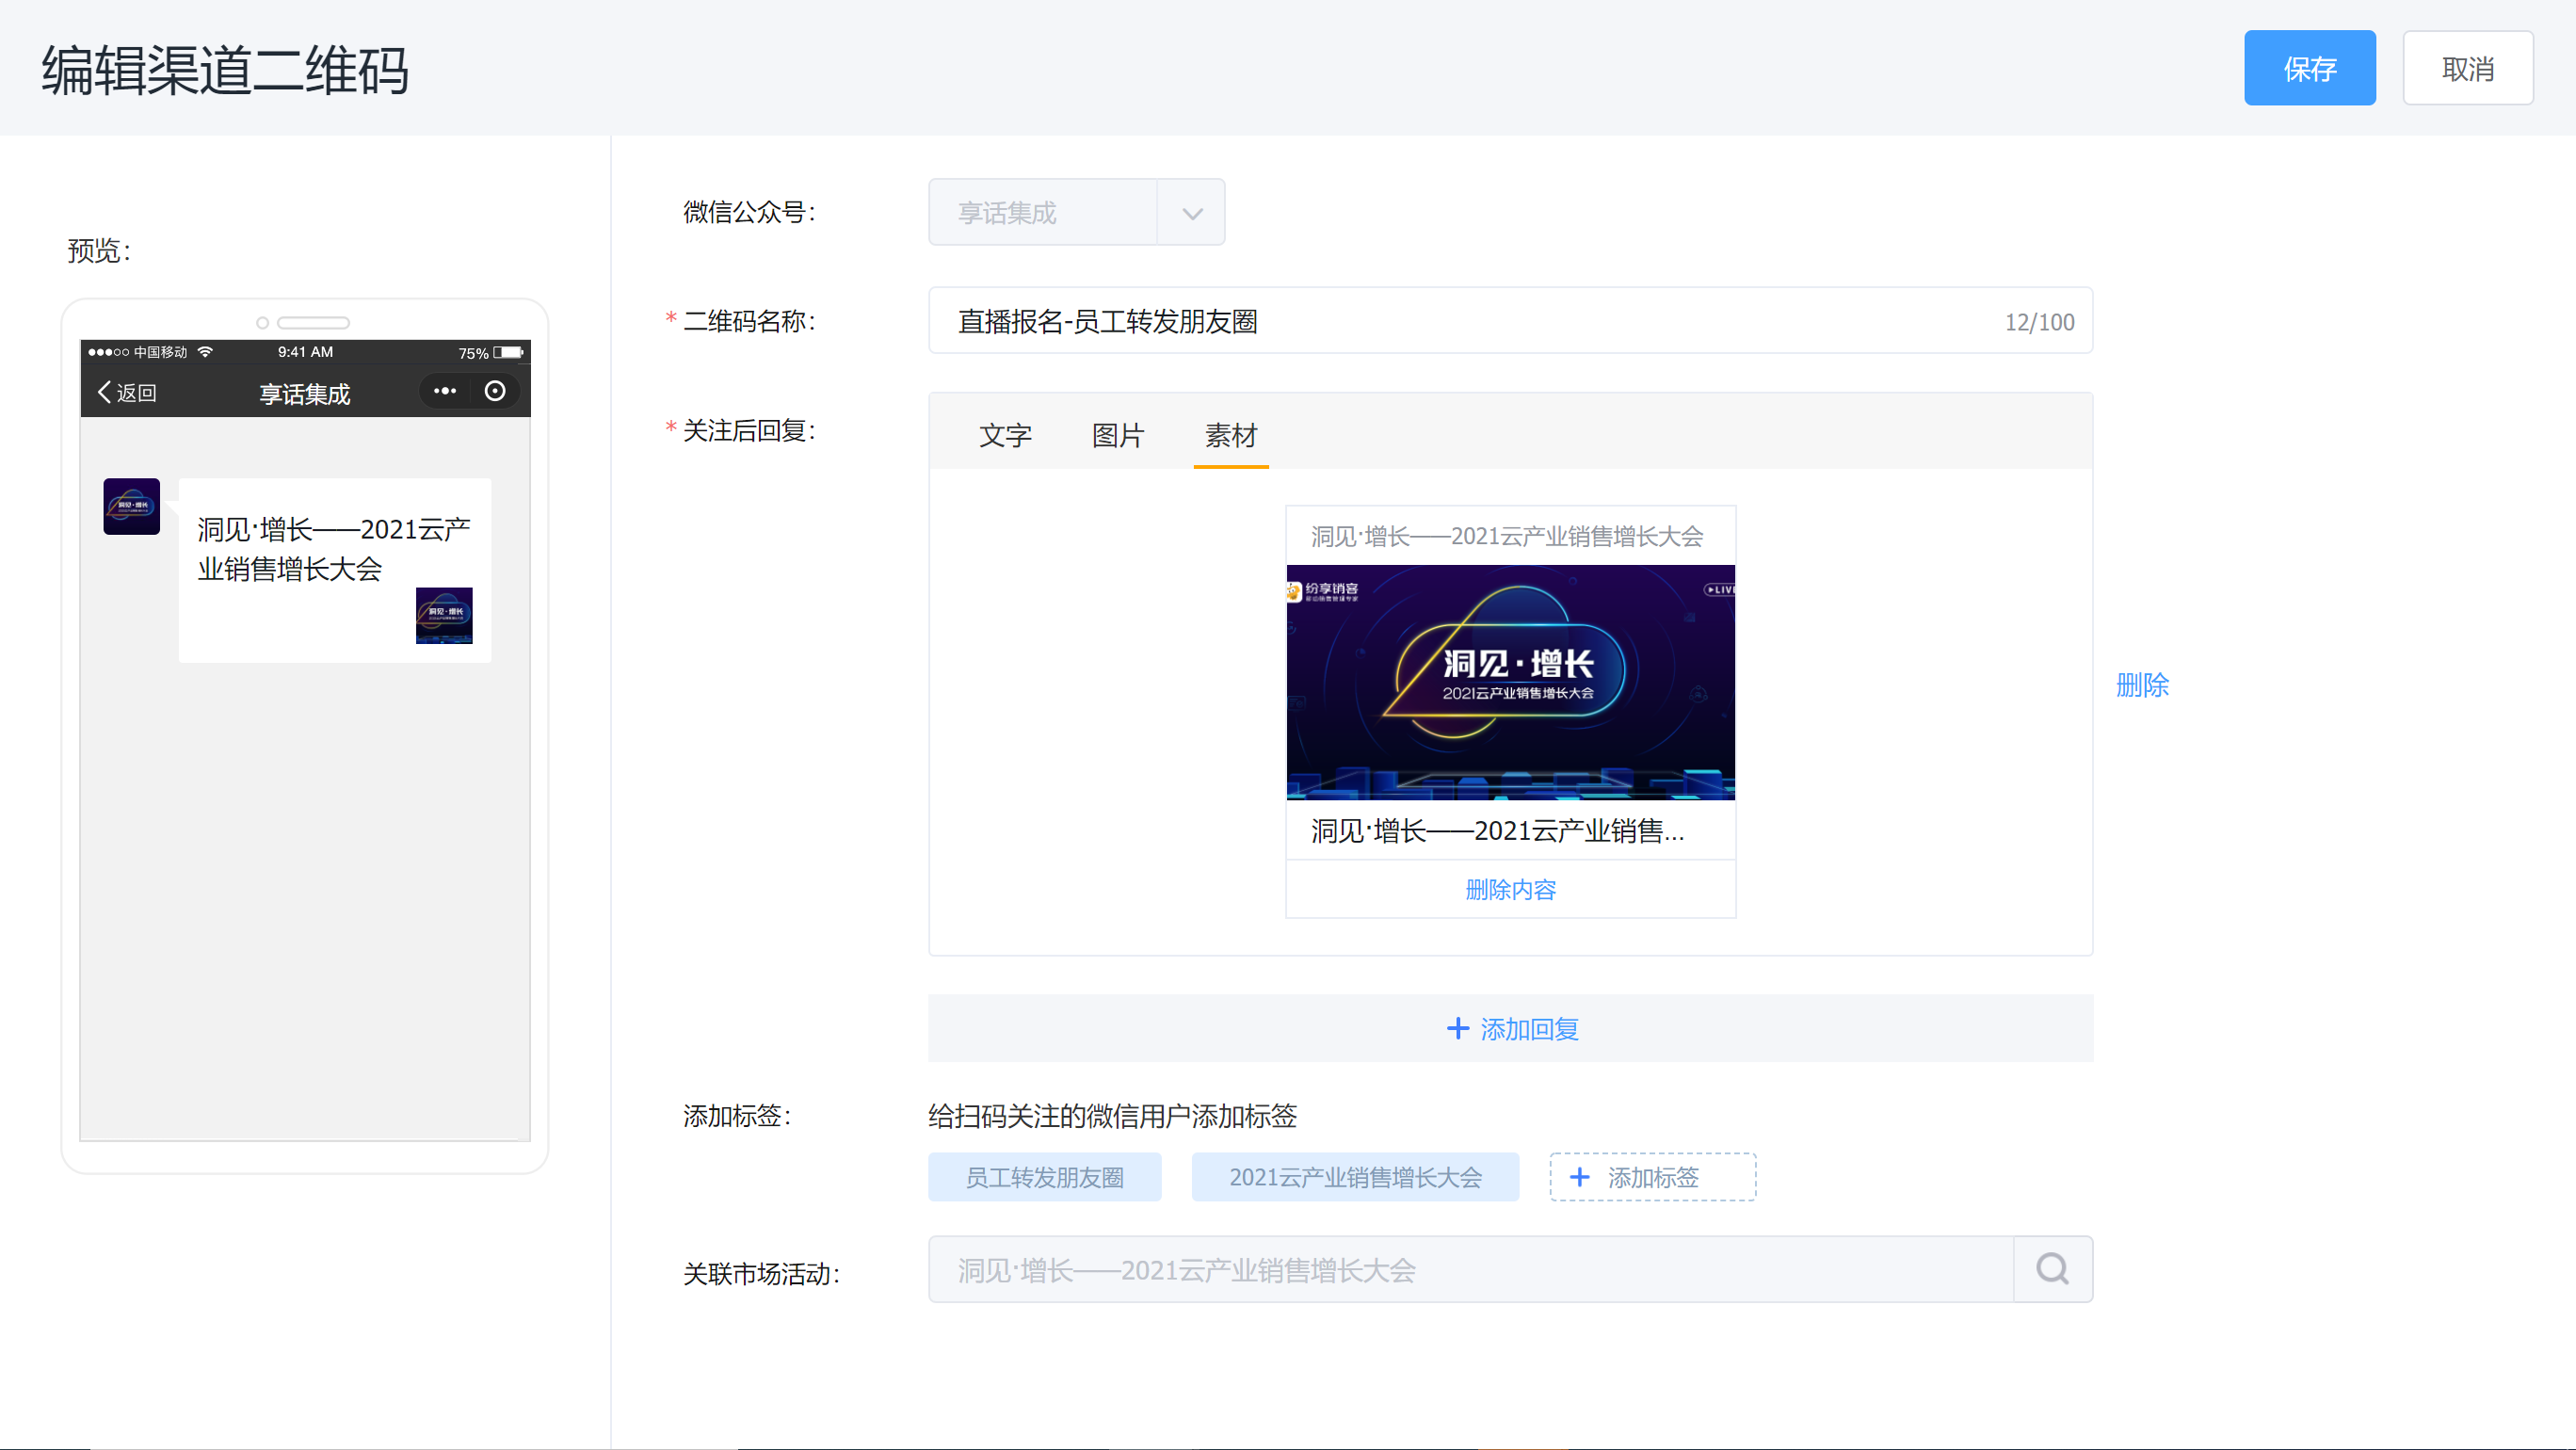Click the blue 保存 button

pyautogui.click(x=2309, y=68)
